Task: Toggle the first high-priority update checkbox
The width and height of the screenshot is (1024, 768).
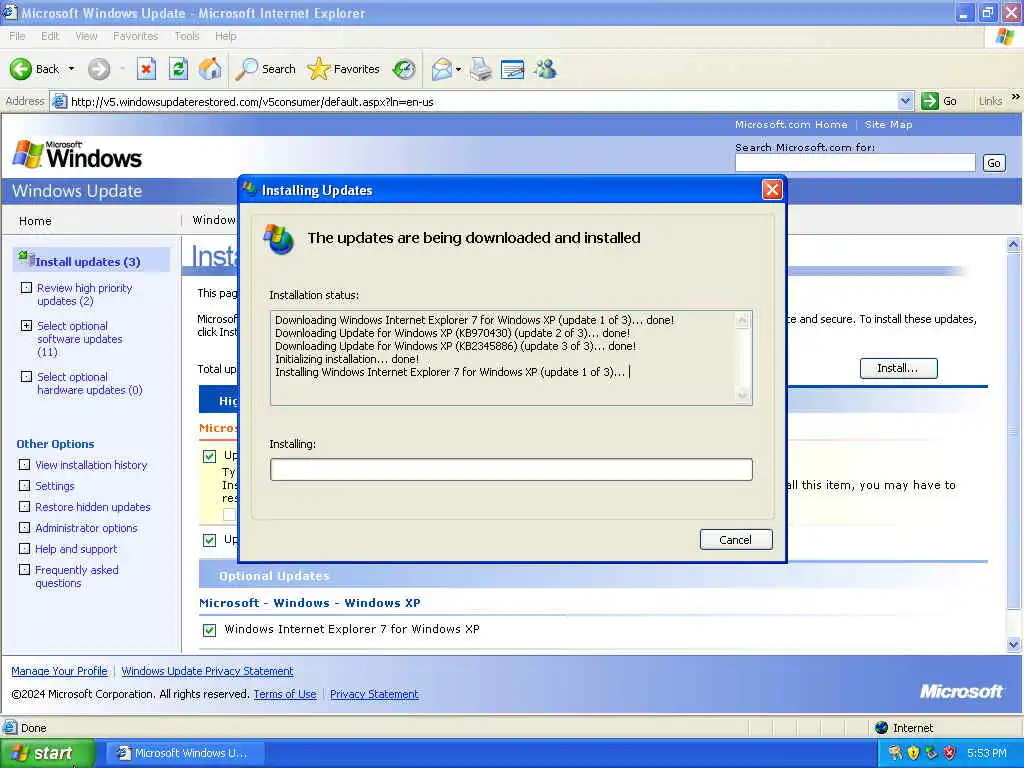Action: 210,456
